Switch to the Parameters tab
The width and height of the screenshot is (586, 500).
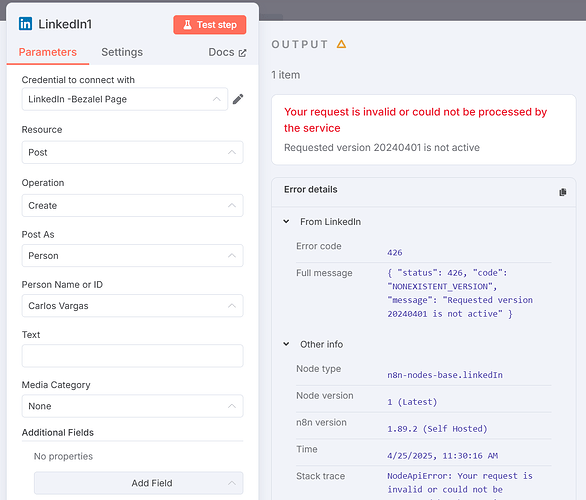click(x=48, y=52)
